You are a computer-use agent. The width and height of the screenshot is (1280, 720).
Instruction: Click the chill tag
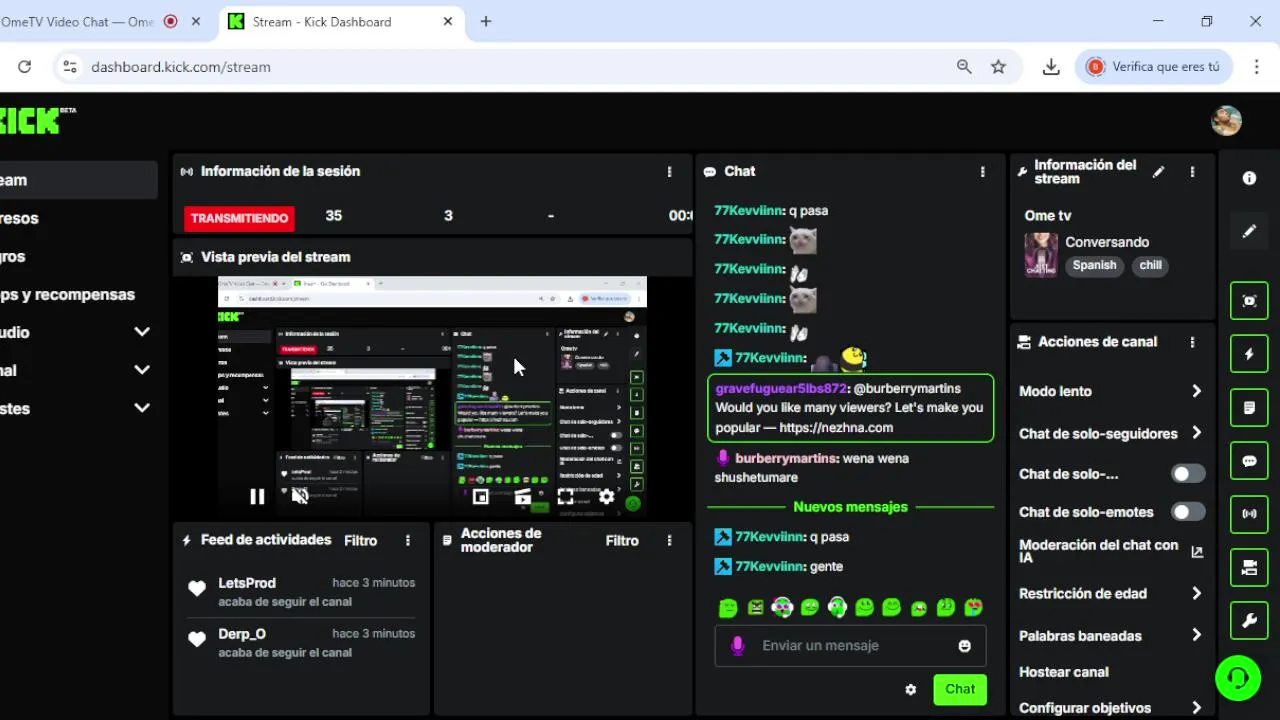[x=1151, y=266]
